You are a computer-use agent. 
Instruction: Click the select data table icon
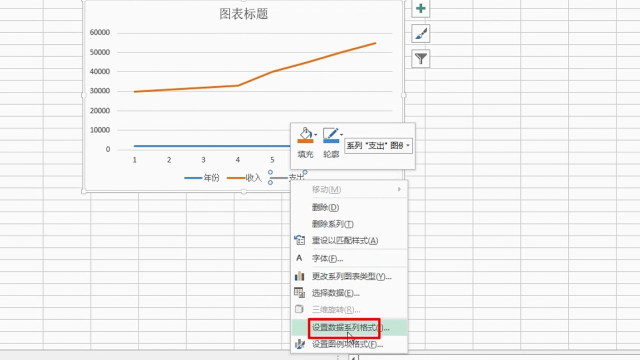click(x=300, y=293)
